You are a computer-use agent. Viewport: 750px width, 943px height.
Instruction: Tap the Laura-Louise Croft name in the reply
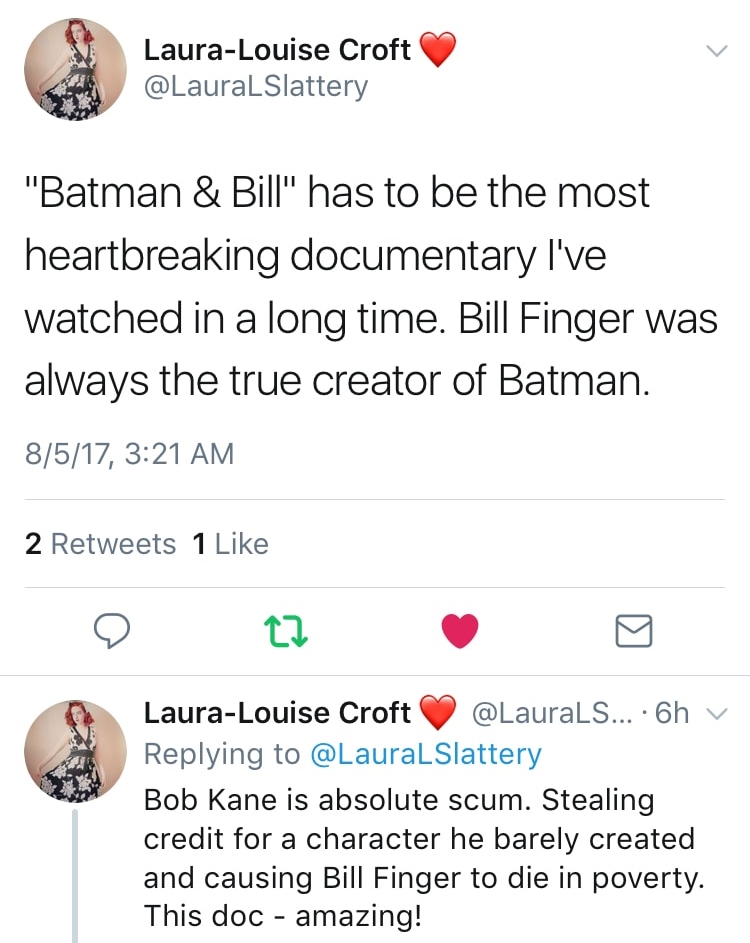[x=277, y=712]
